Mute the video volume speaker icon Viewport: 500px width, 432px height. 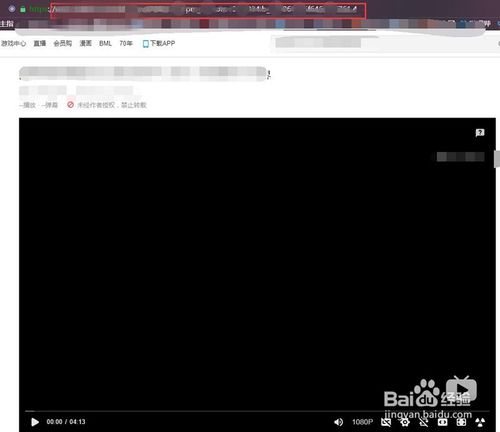coord(338,422)
